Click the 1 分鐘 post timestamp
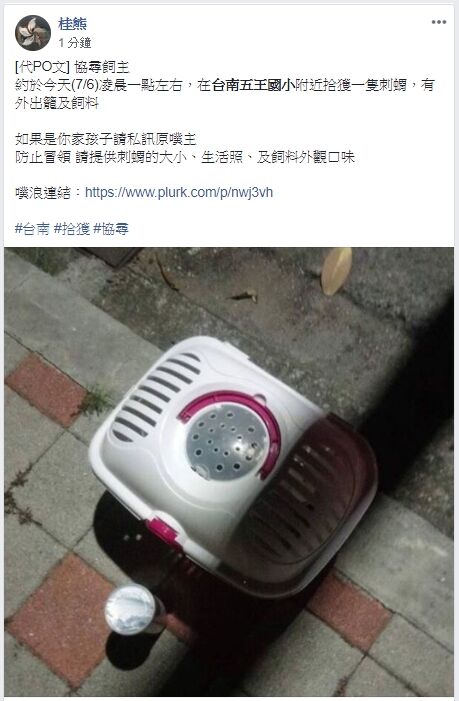This screenshot has height=701, width=459. [x=75, y=43]
